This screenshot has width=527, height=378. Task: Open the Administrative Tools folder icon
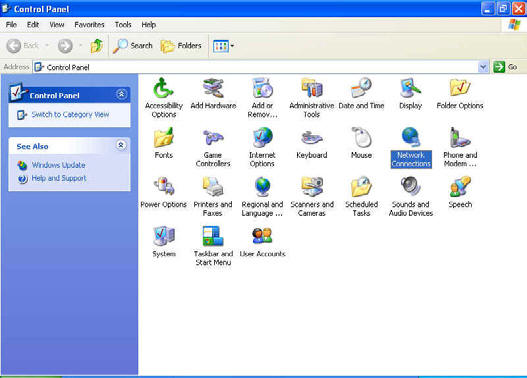[312, 88]
